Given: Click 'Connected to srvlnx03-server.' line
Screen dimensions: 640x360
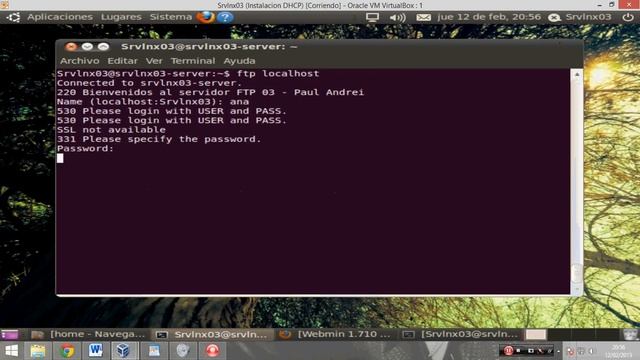Looking at the screenshot, I should click(x=149, y=83).
